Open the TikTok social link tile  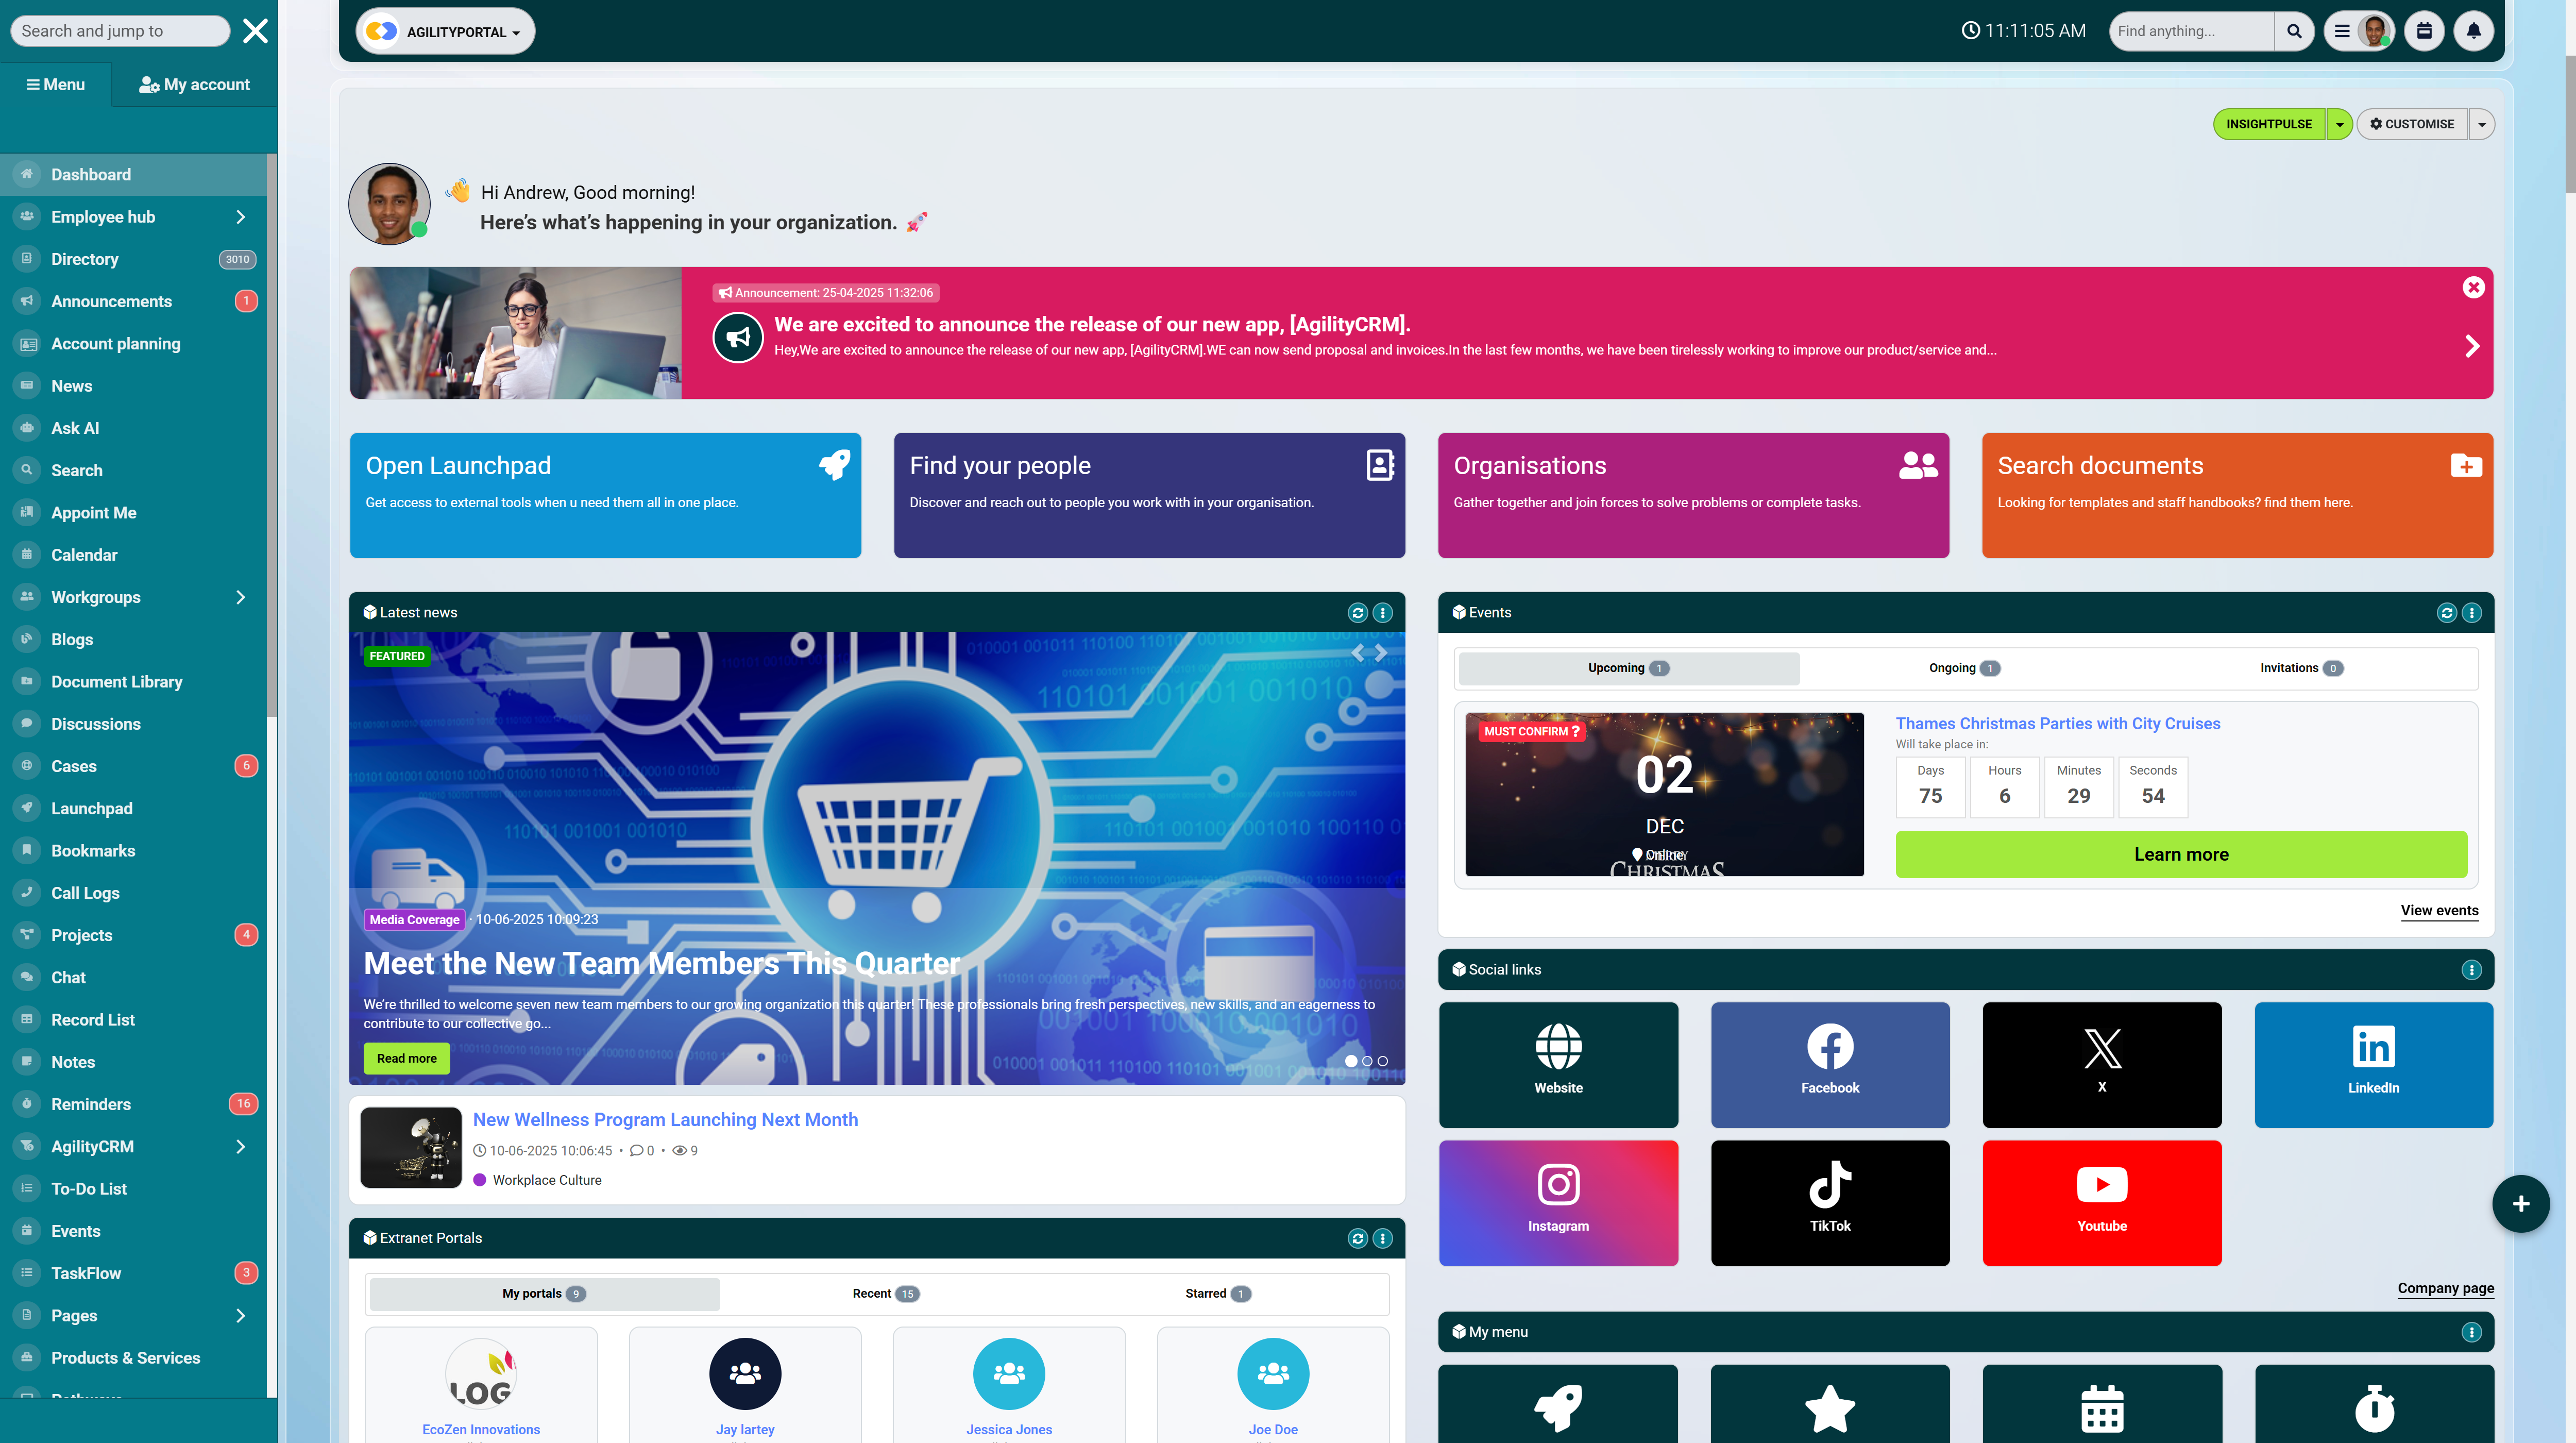tap(1829, 1202)
